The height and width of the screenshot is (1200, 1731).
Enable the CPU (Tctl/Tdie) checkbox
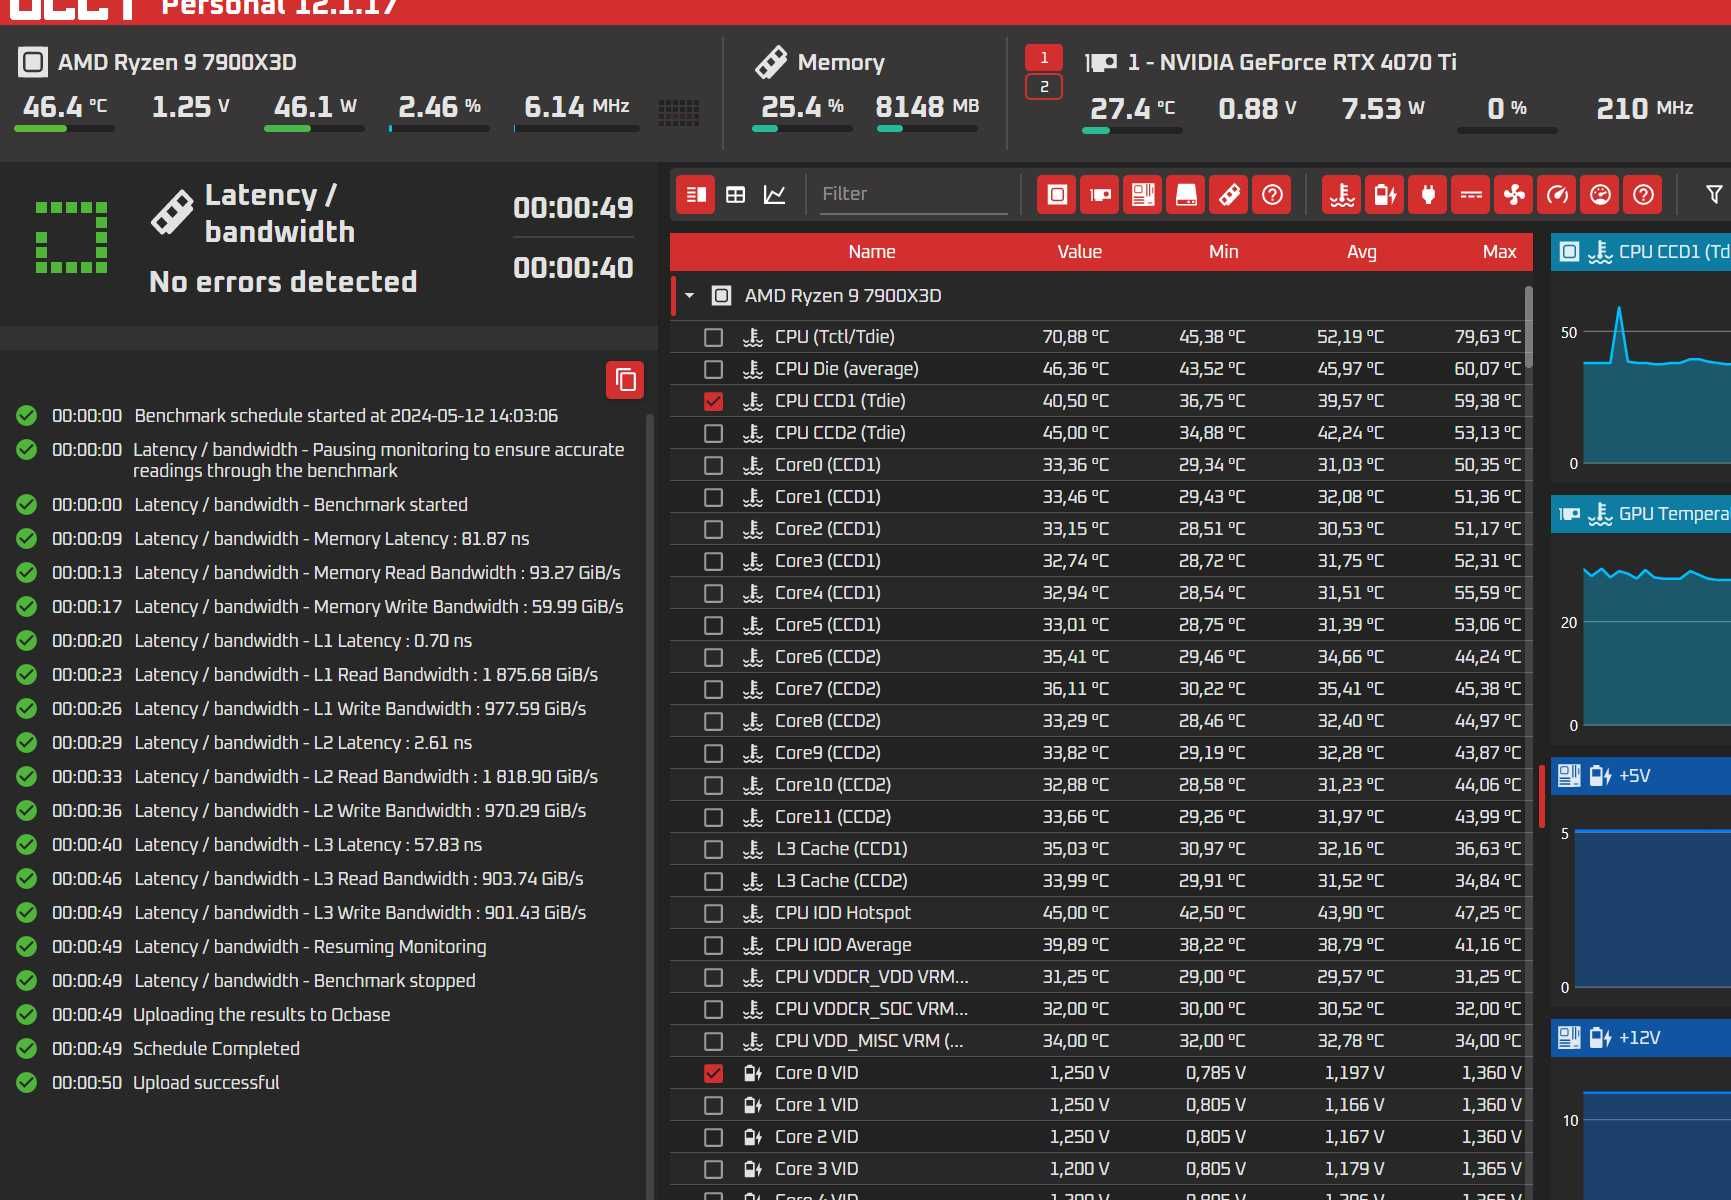713,337
